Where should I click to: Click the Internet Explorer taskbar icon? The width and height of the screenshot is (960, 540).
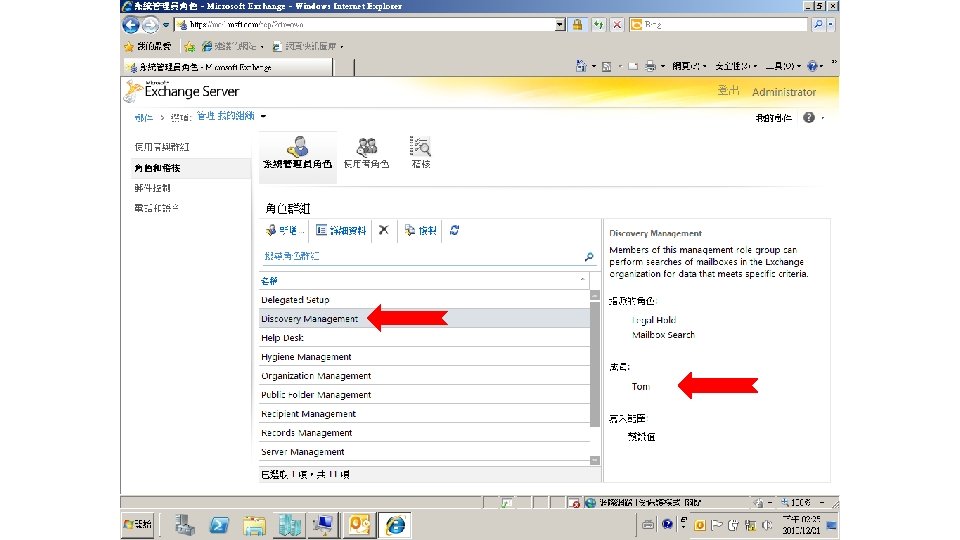[395, 525]
